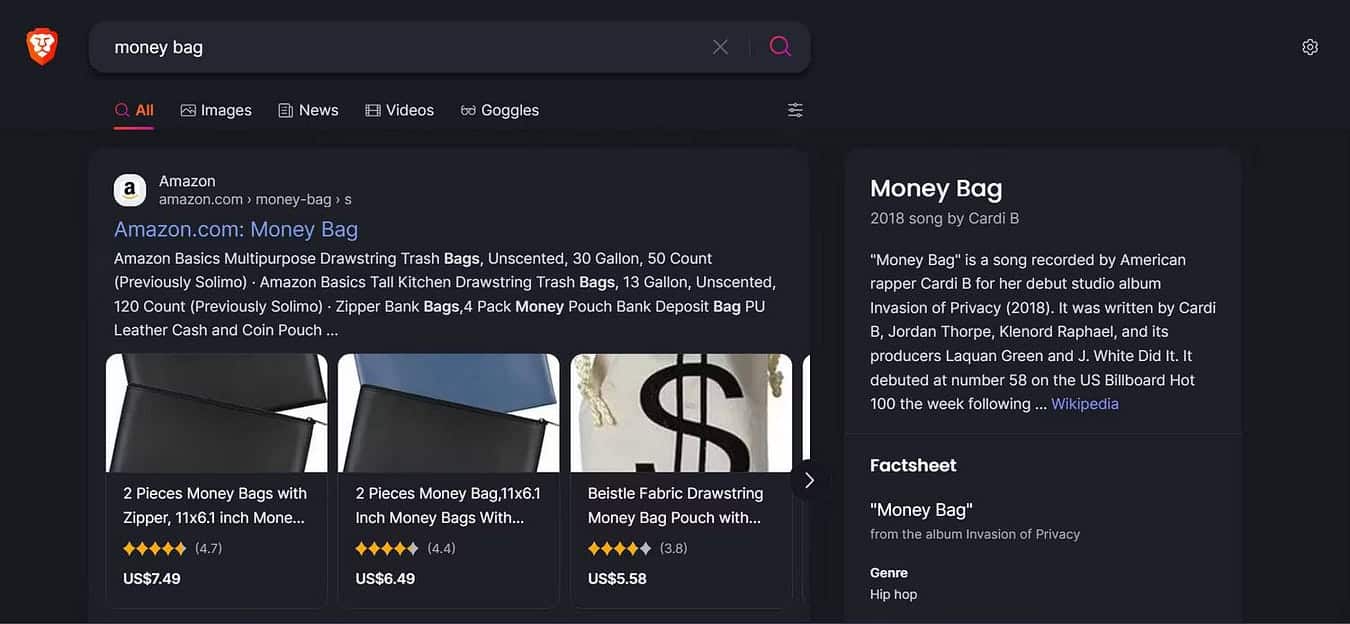Select the All tab

[x=134, y=110]
